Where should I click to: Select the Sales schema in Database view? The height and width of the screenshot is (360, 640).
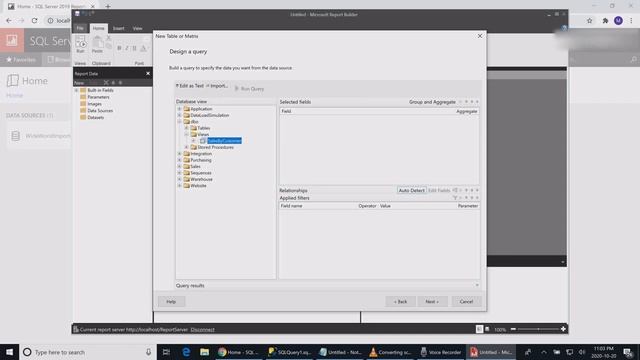click(x=196, y=167)
